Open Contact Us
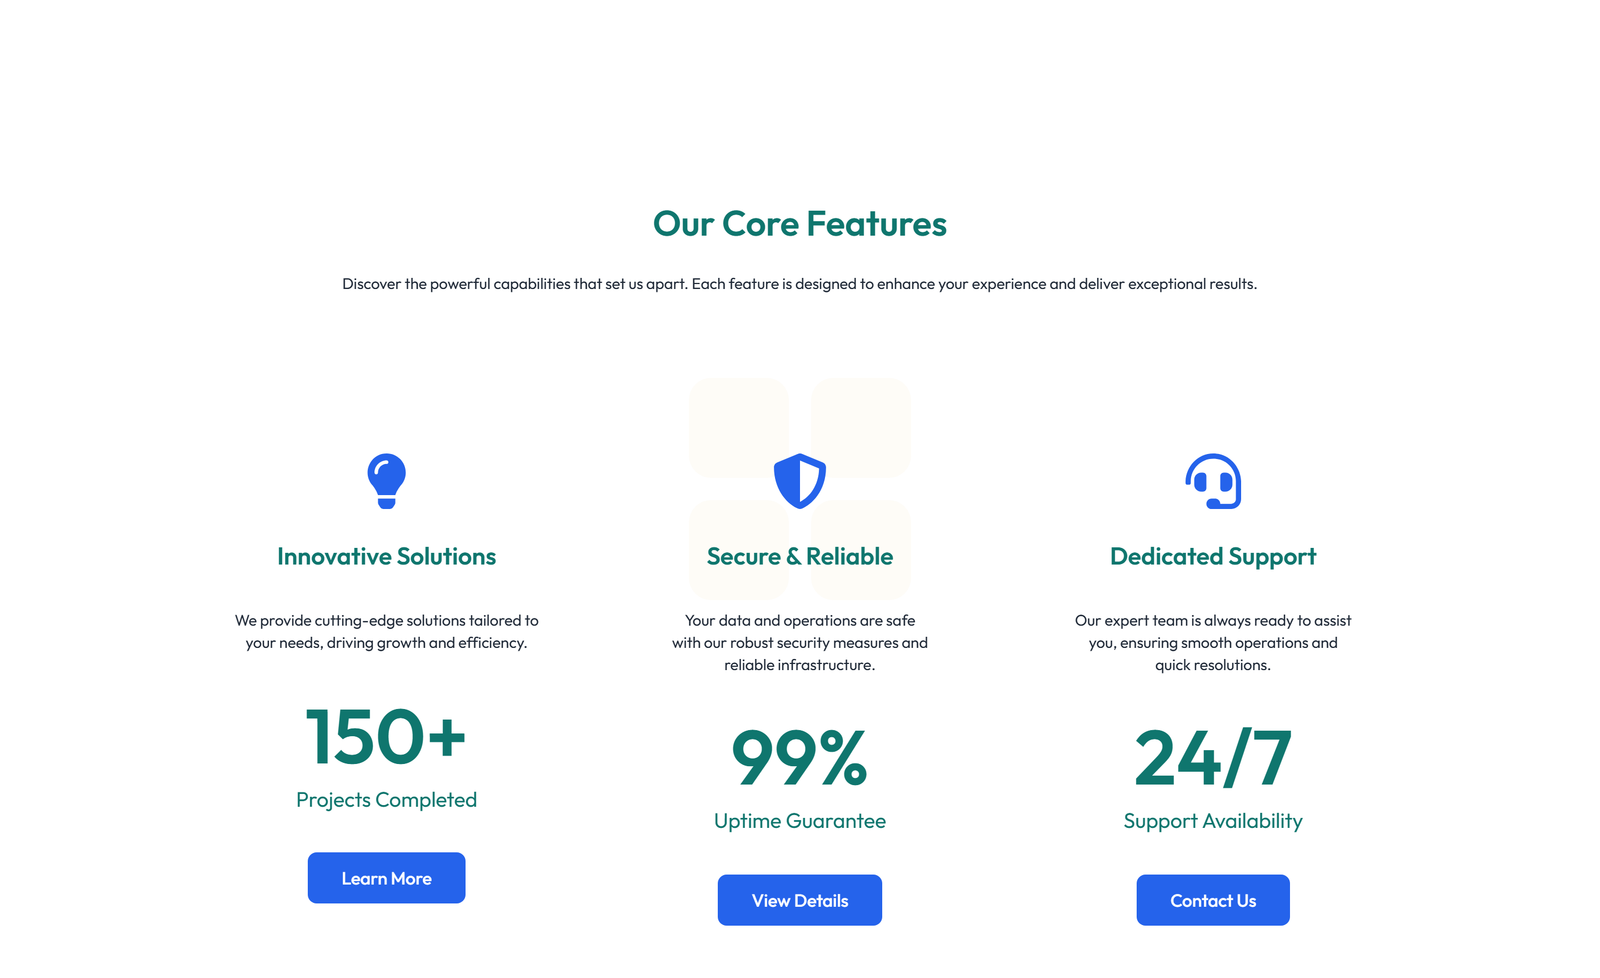This screenshot has height=978, width=1600. click(1212, 899)
